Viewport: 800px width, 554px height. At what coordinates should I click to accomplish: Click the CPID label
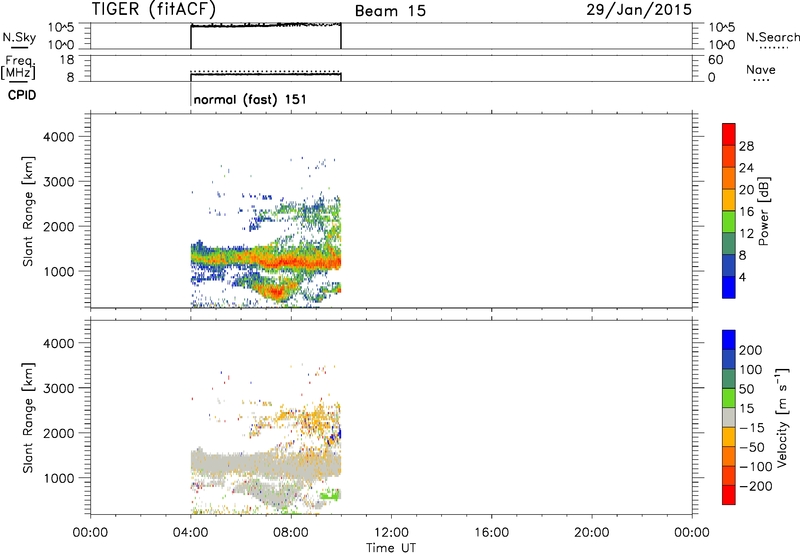pos(22,95)
